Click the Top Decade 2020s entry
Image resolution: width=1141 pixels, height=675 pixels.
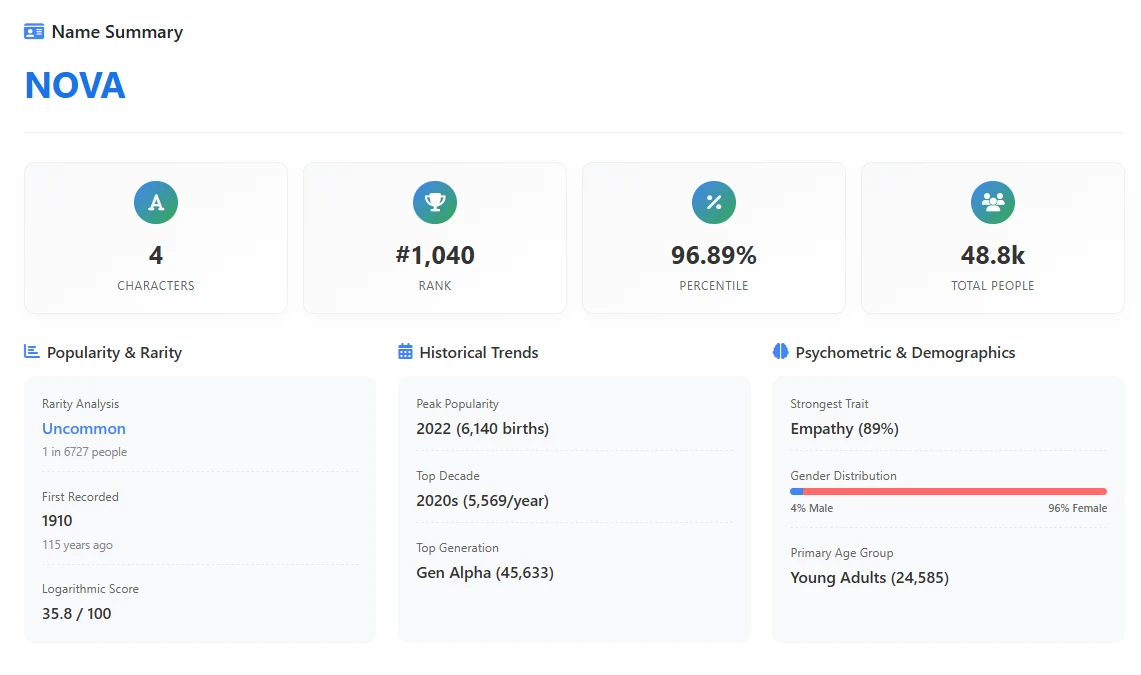[482, 501]
